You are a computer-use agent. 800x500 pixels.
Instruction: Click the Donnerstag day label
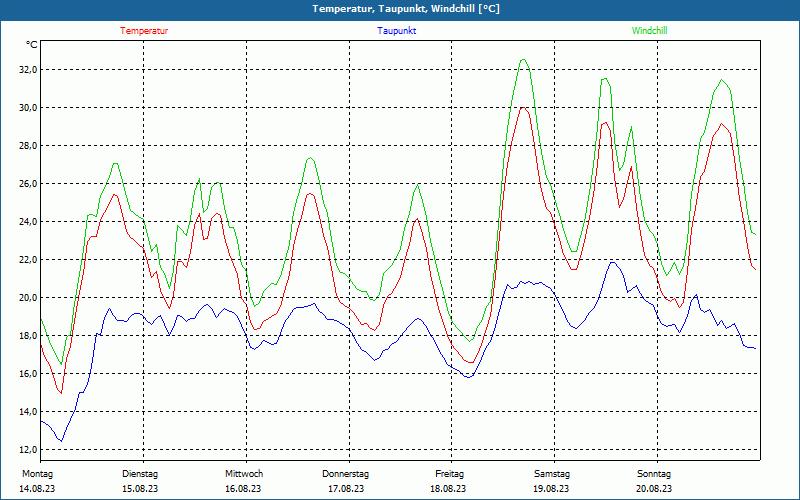click(345, 474)
